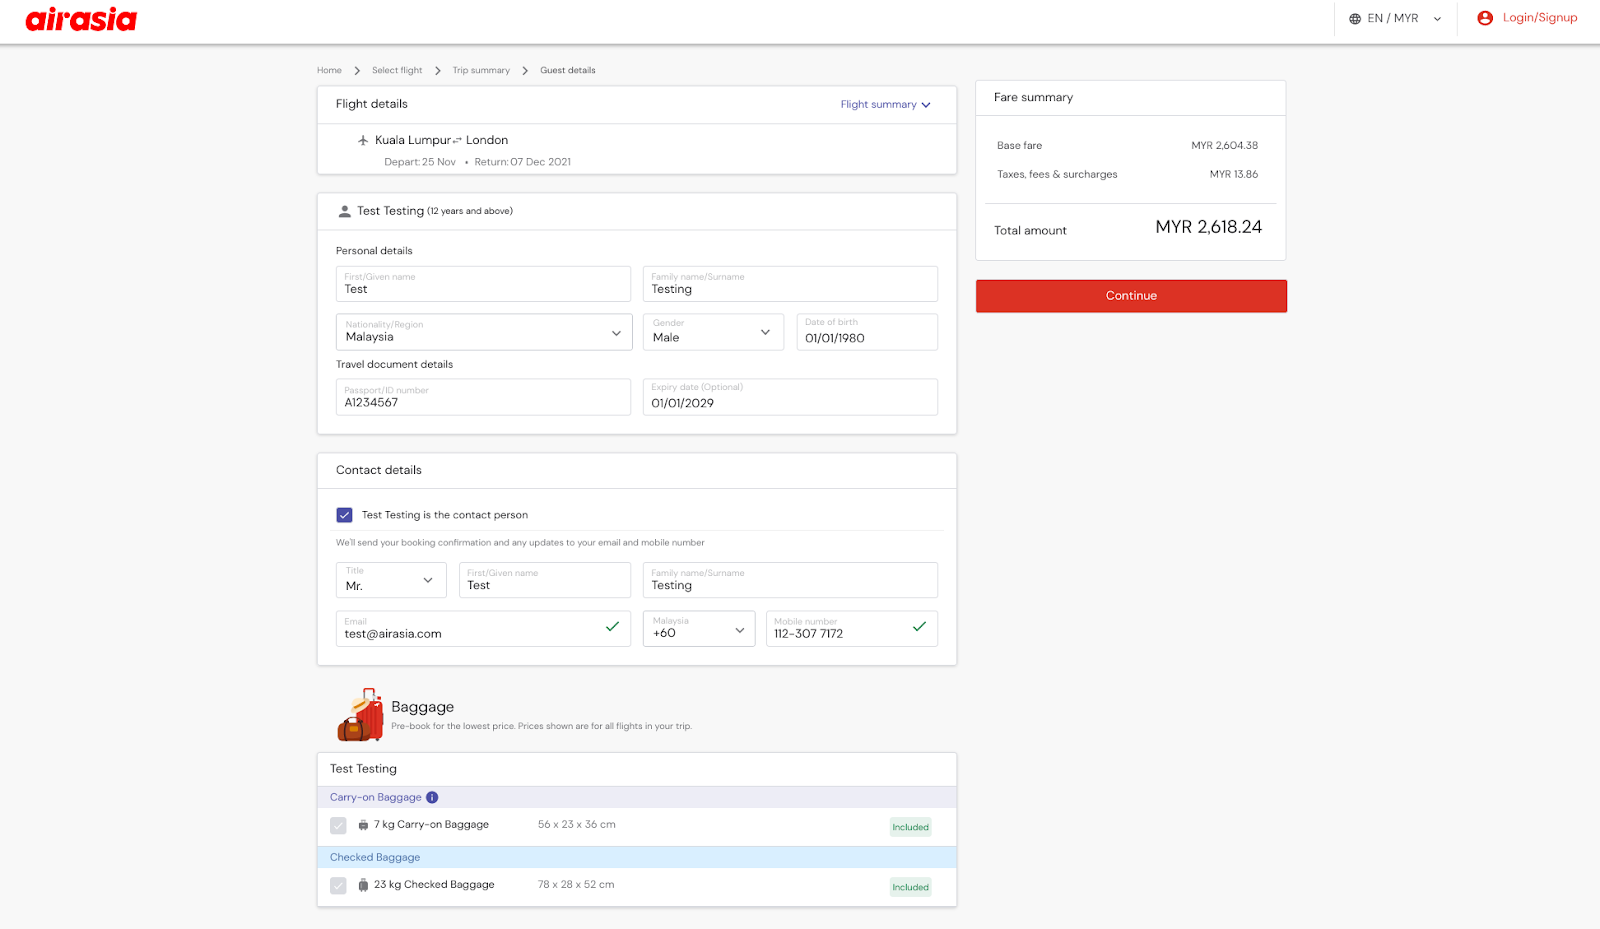Click the Login/Signup link
The width and height of the screenshot is (1600, 929).
(x=1540, y=18)
